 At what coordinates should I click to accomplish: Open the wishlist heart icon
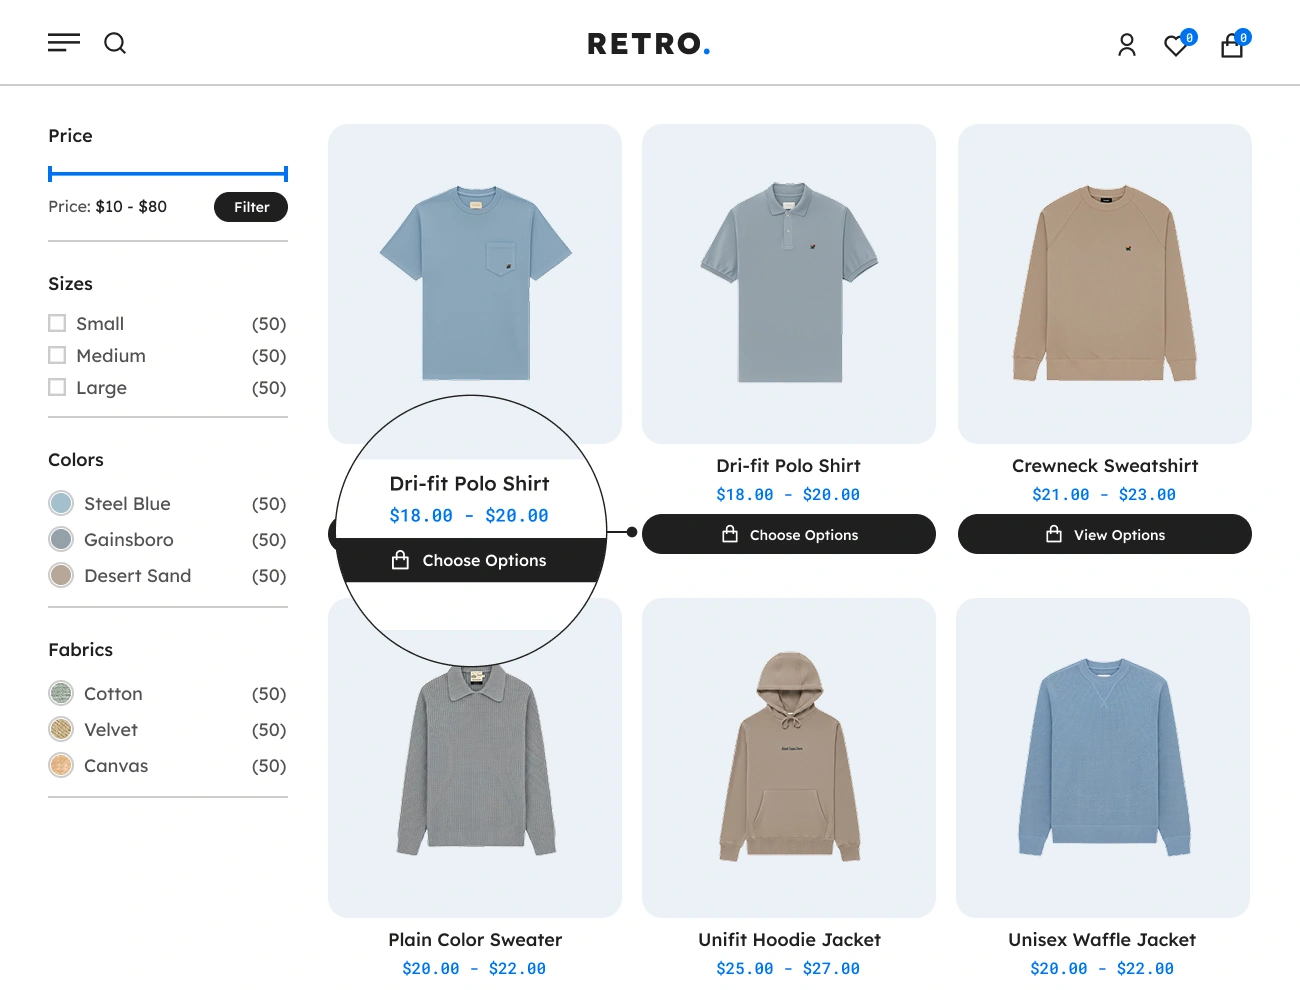[1177, 45]
